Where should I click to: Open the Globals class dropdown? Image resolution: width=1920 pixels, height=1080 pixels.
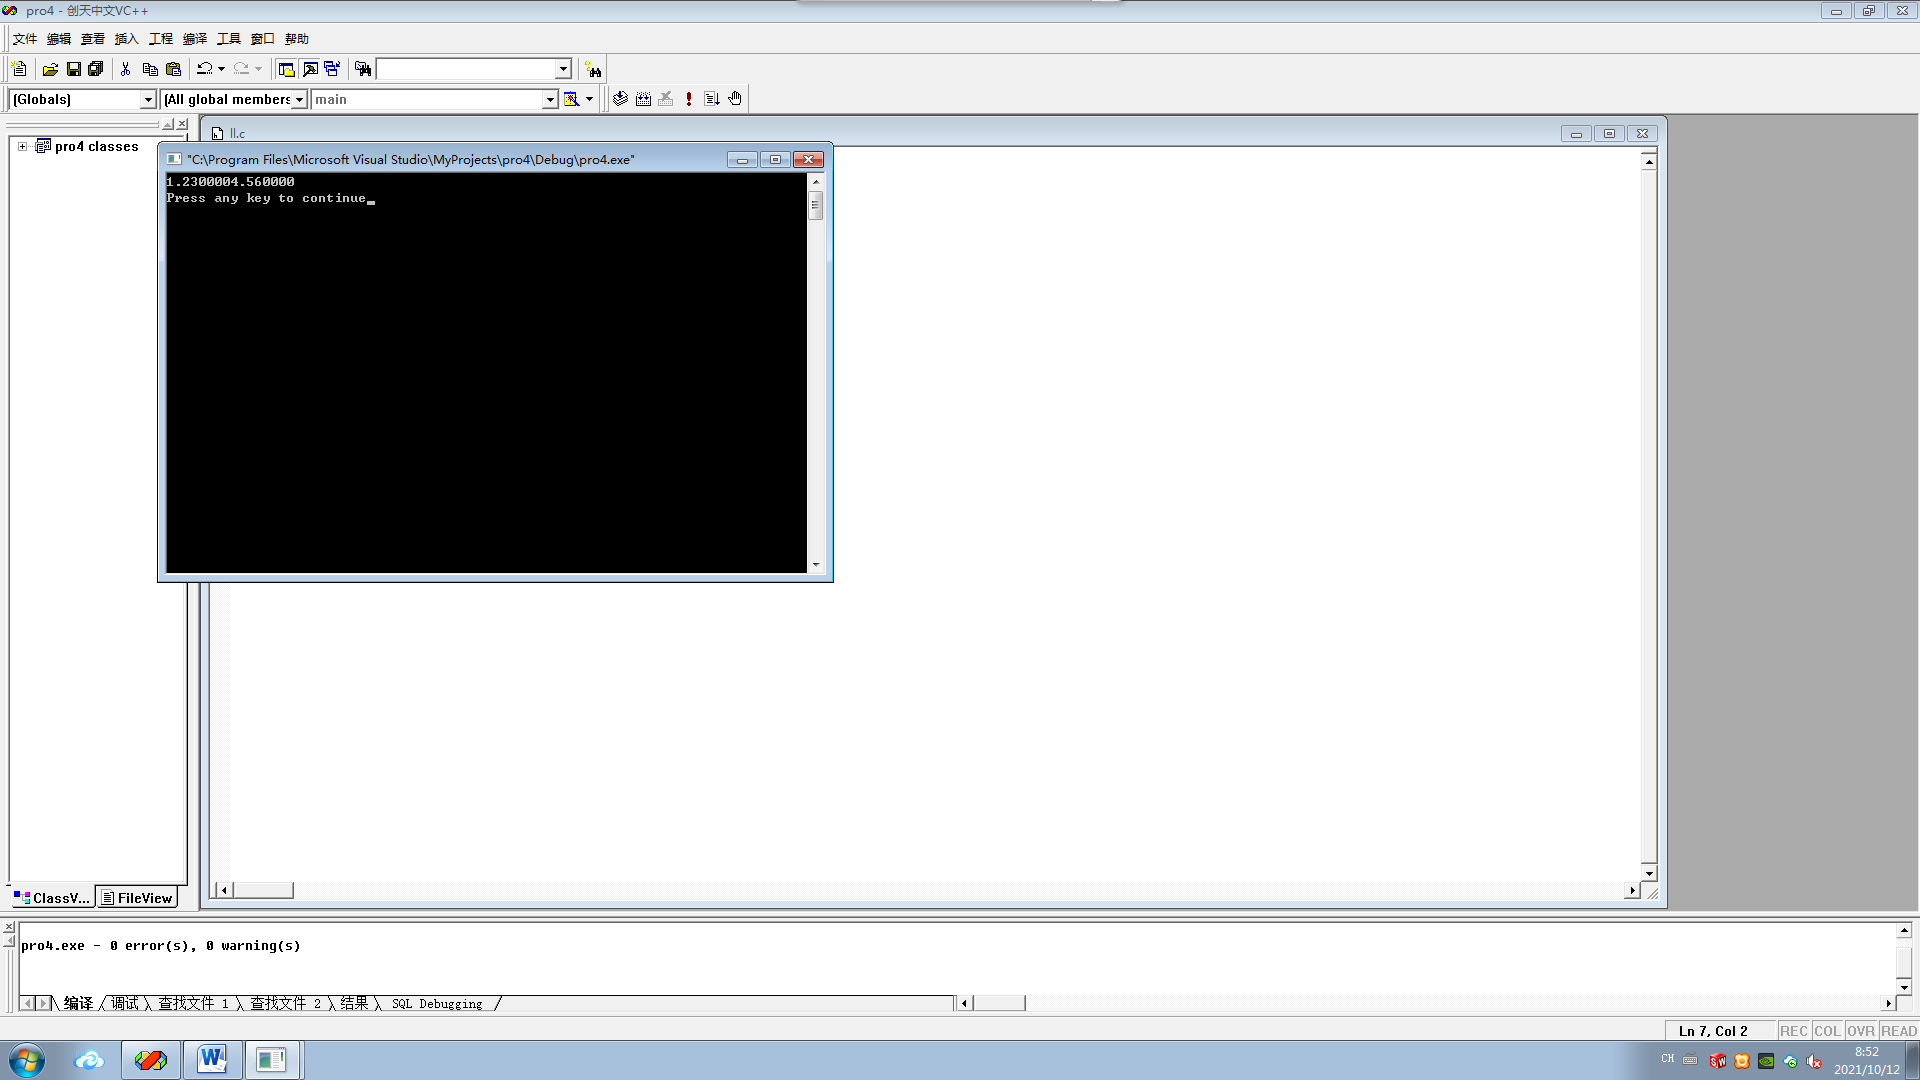(148, 99)
